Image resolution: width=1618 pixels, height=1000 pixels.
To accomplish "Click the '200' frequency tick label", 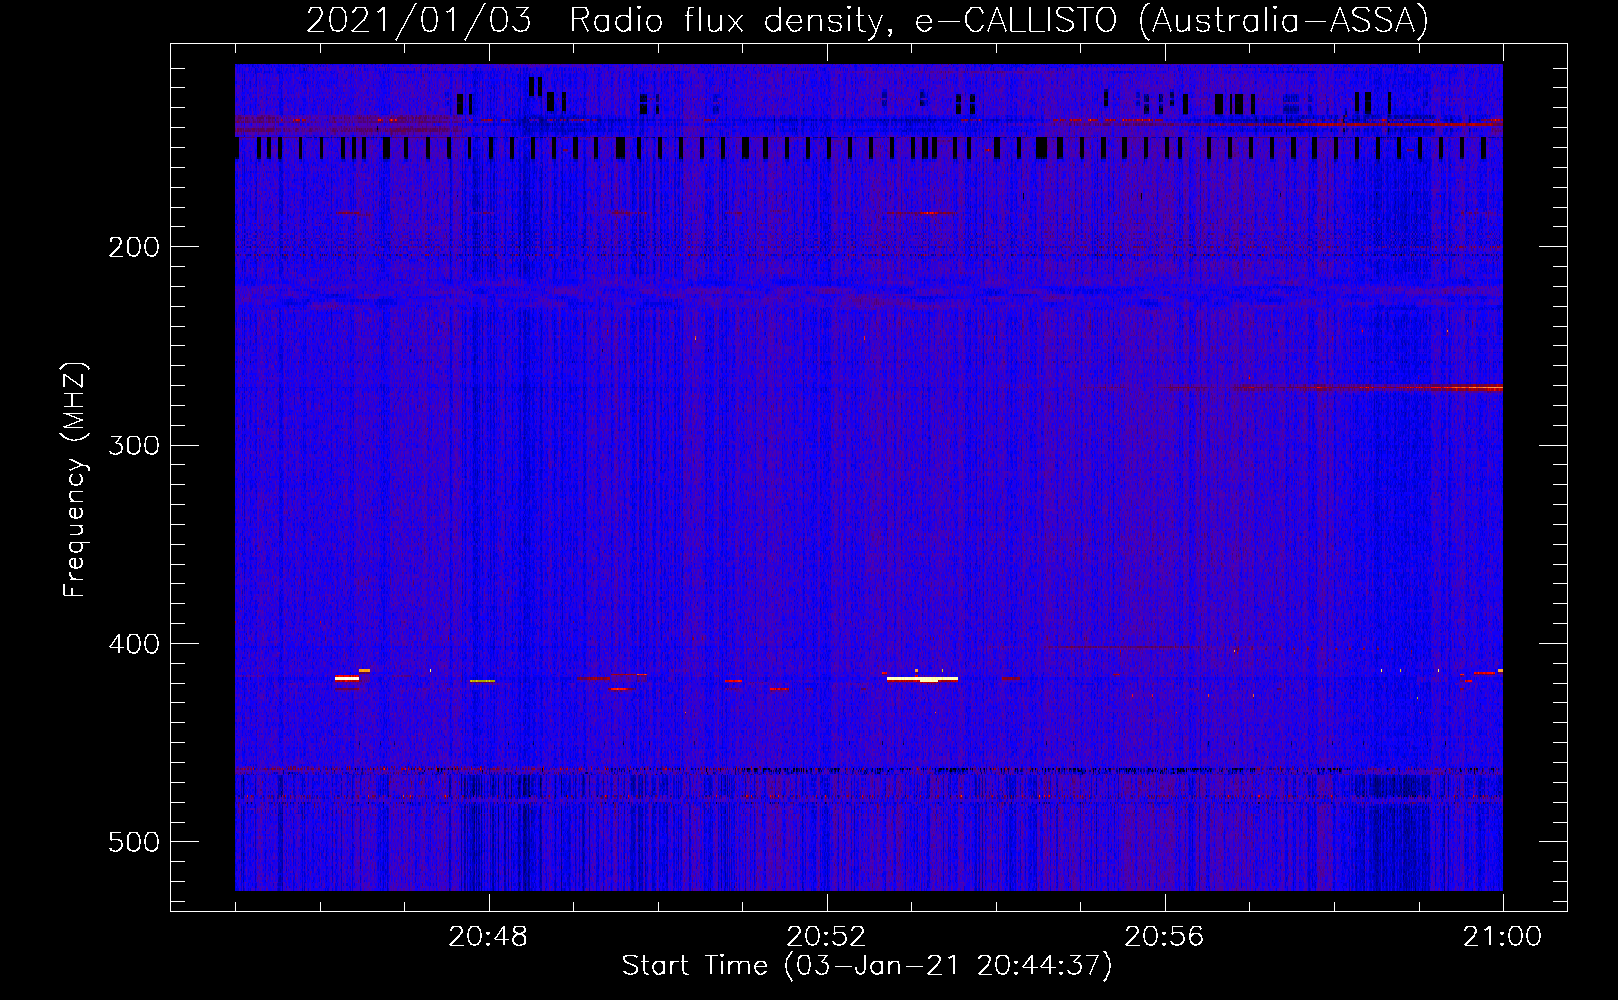I will pos(134,247).
